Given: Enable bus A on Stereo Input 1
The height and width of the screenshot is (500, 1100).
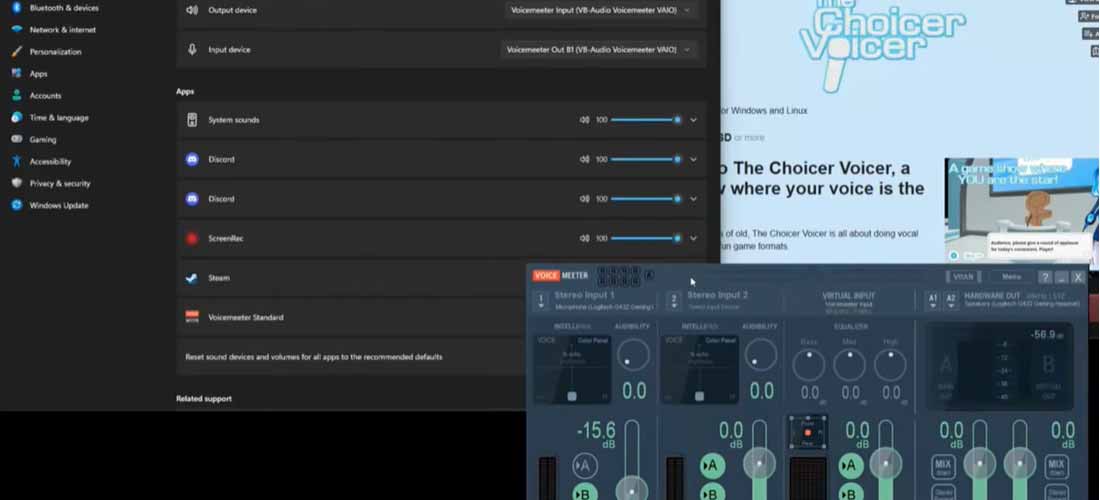Looking at the screenshot, I should pyautogui.click(x=585, y=466).
